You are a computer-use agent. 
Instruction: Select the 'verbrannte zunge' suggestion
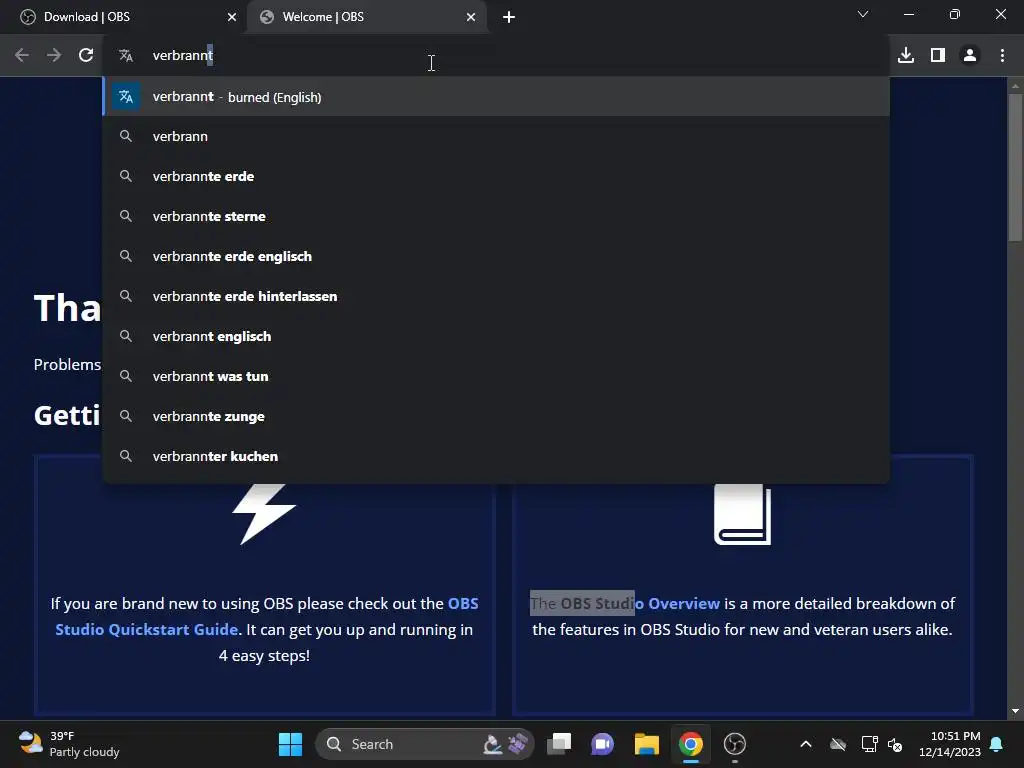[496, 416]
